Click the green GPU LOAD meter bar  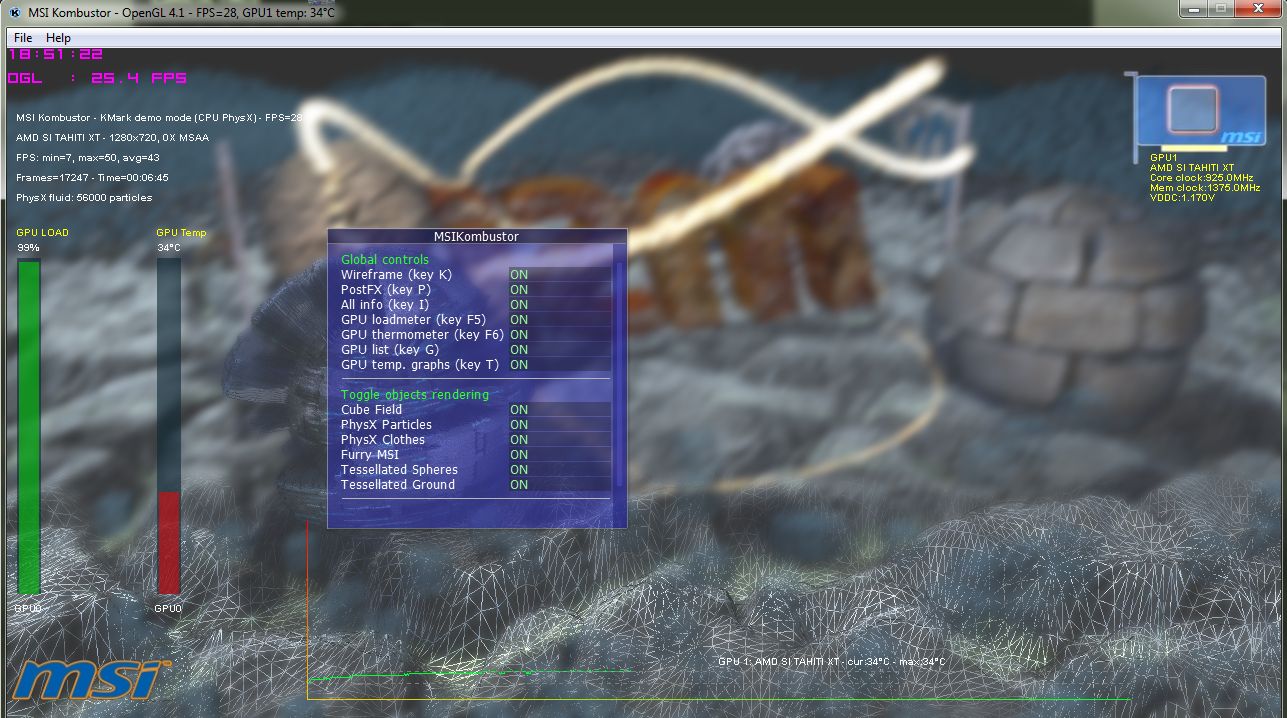coord(29,427)
